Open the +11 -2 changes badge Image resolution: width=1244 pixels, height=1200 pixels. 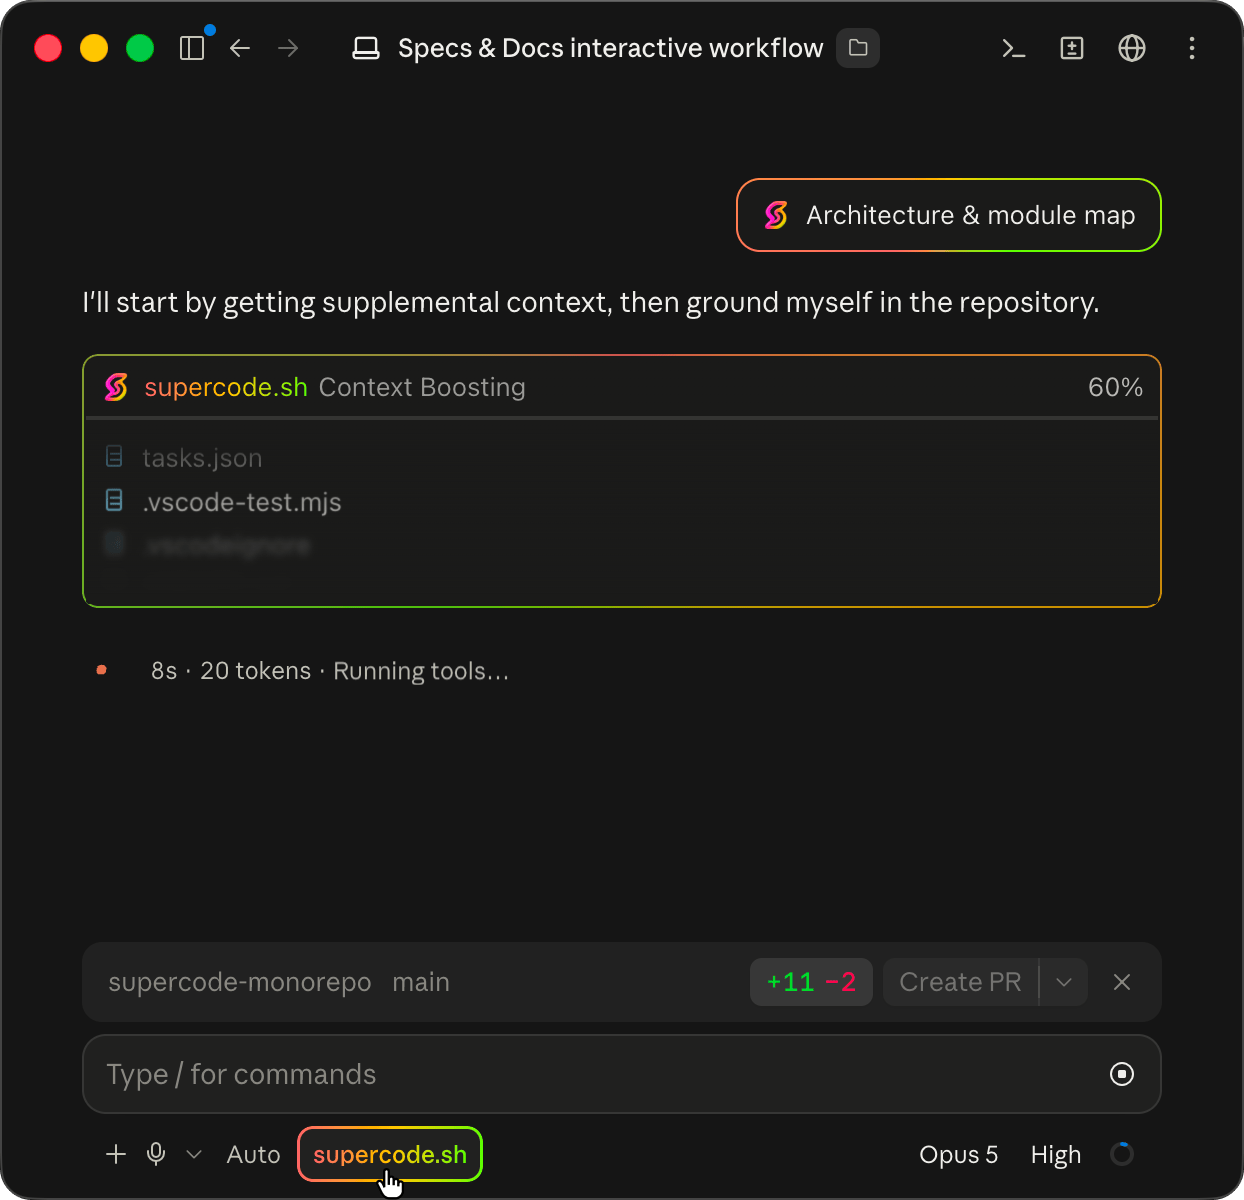coord(811,982)
